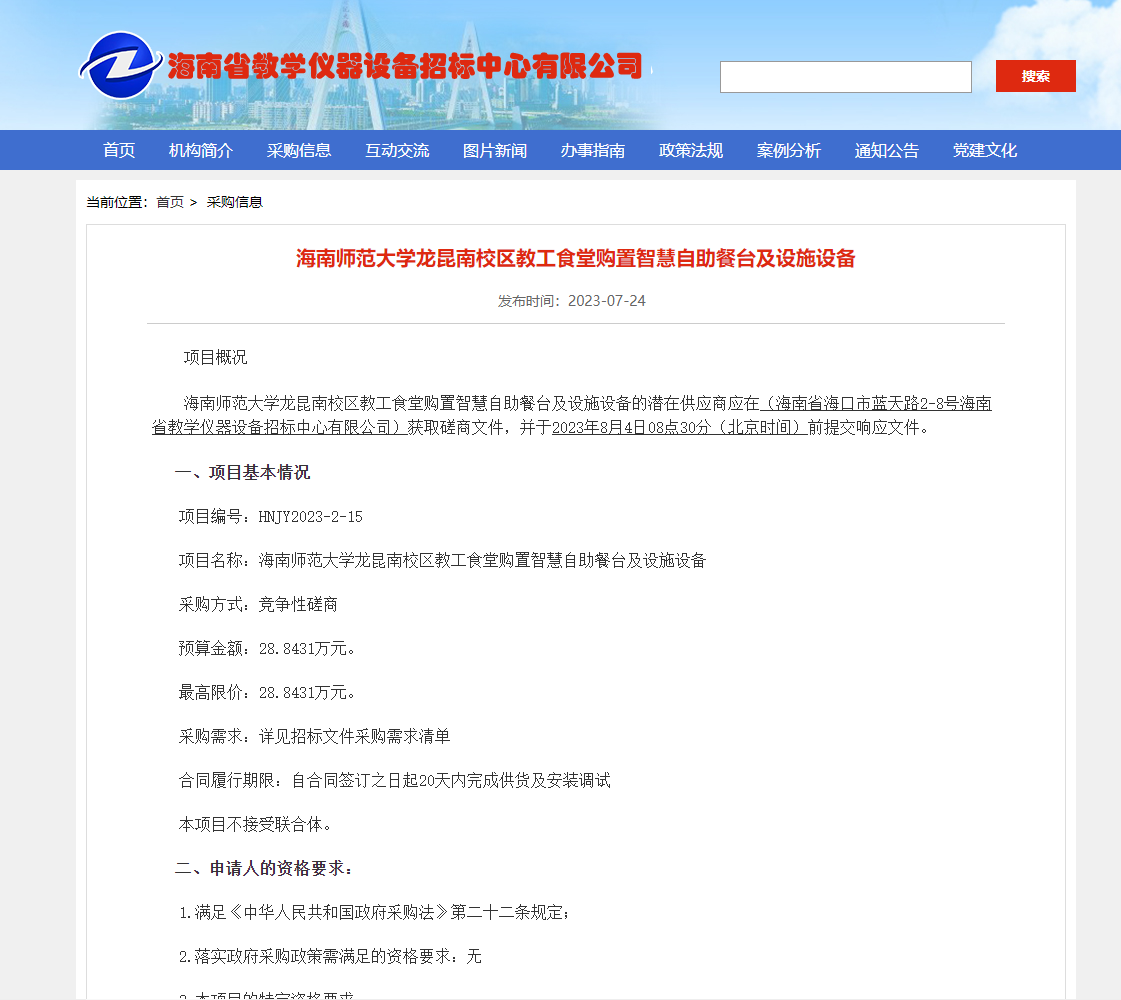Click the 项目名称 line
The height and width of the screenshot is (1000, 1121).
click(442, 560)
